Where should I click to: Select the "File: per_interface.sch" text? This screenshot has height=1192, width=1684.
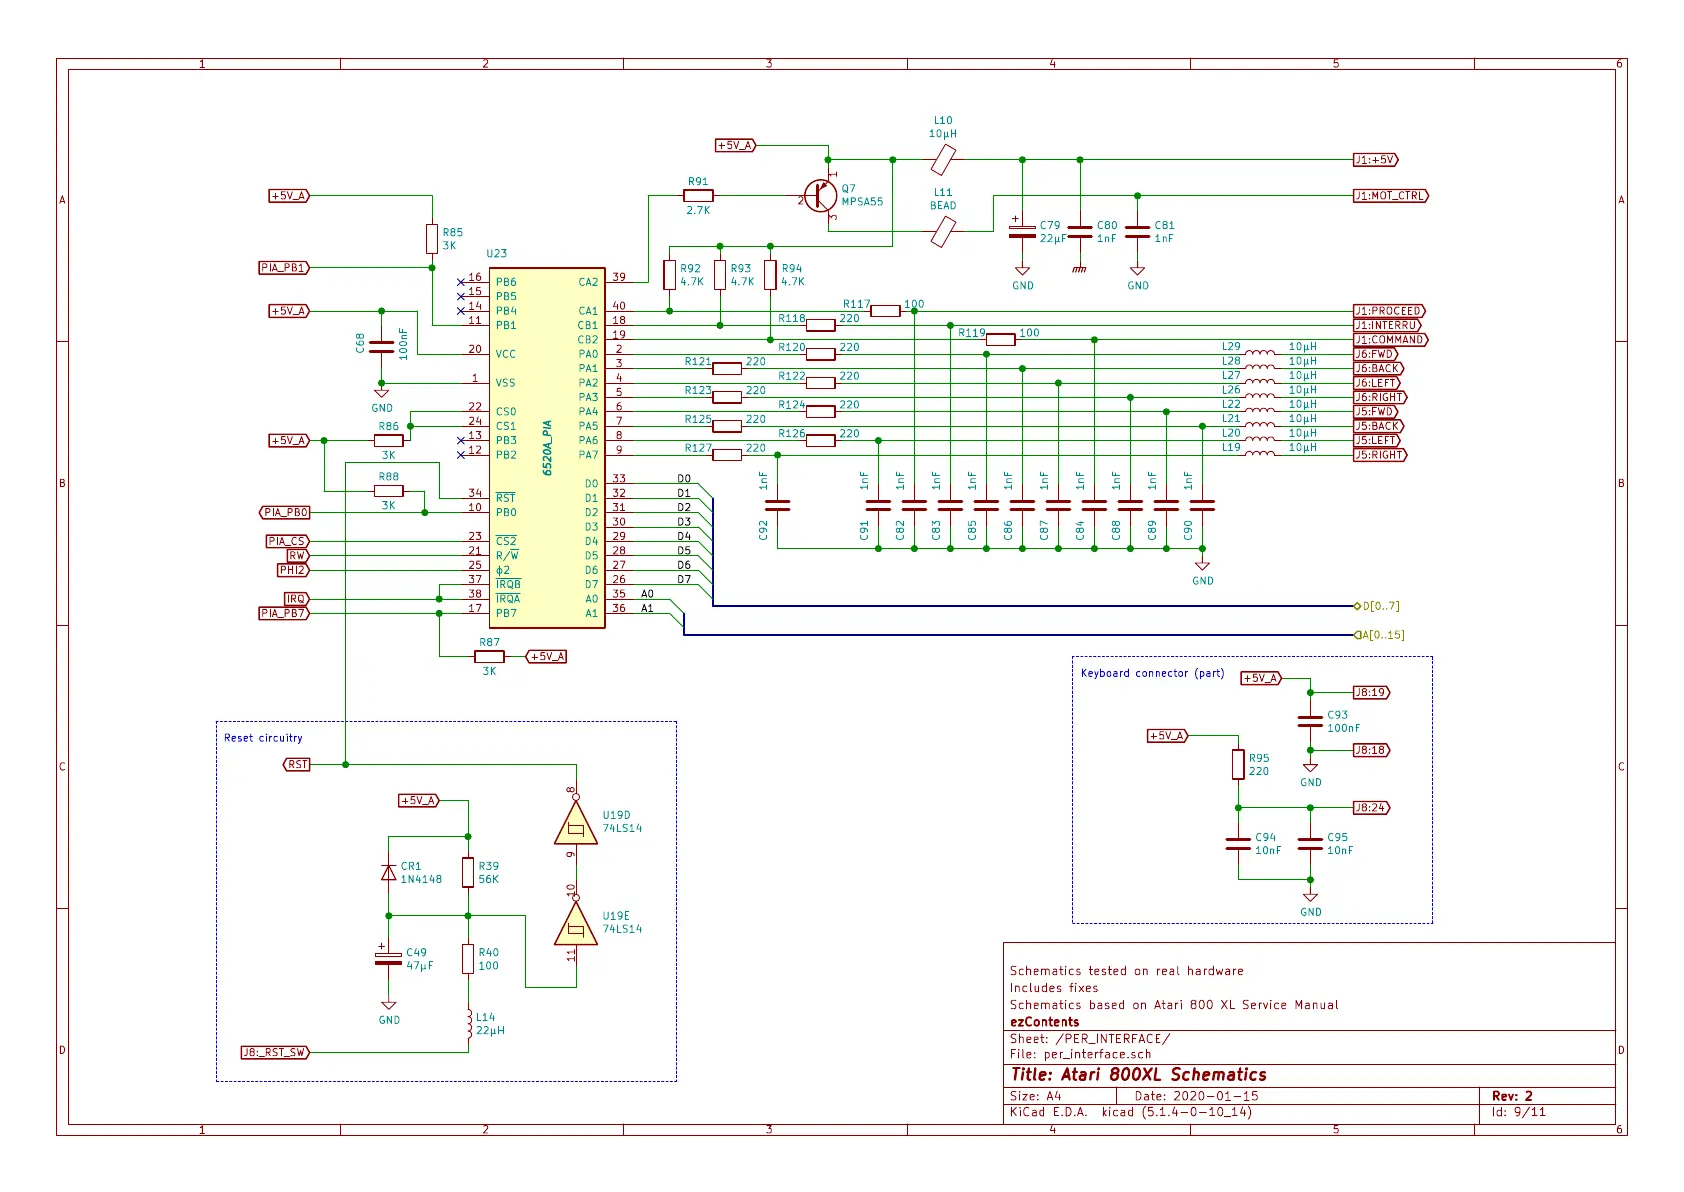(1080, 1054)
